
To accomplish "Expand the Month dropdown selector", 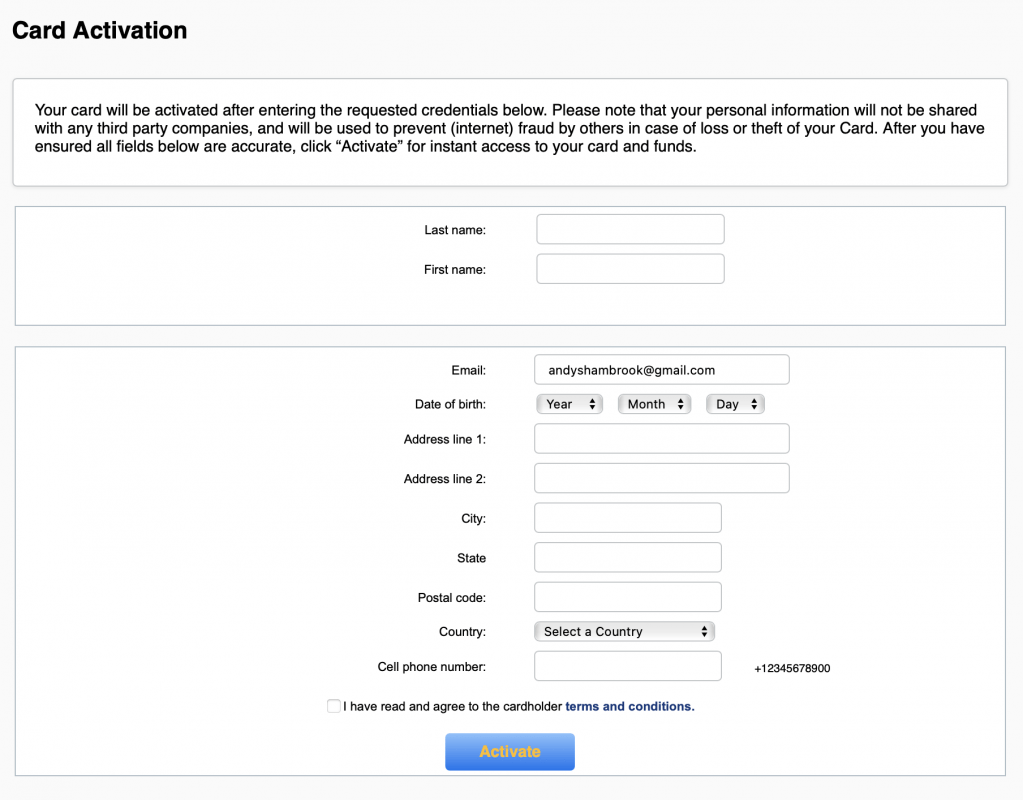I will 654,404.
